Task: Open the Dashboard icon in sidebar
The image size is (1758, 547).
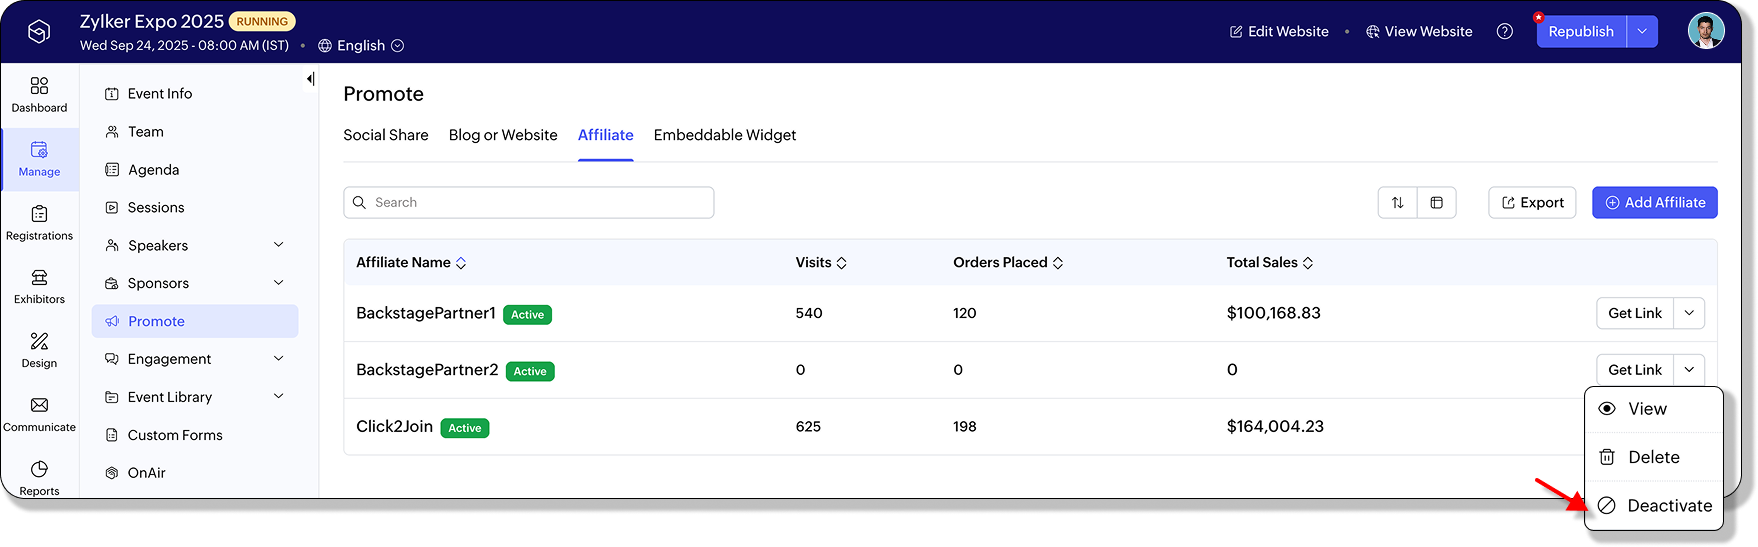Action: pos(39,87)
